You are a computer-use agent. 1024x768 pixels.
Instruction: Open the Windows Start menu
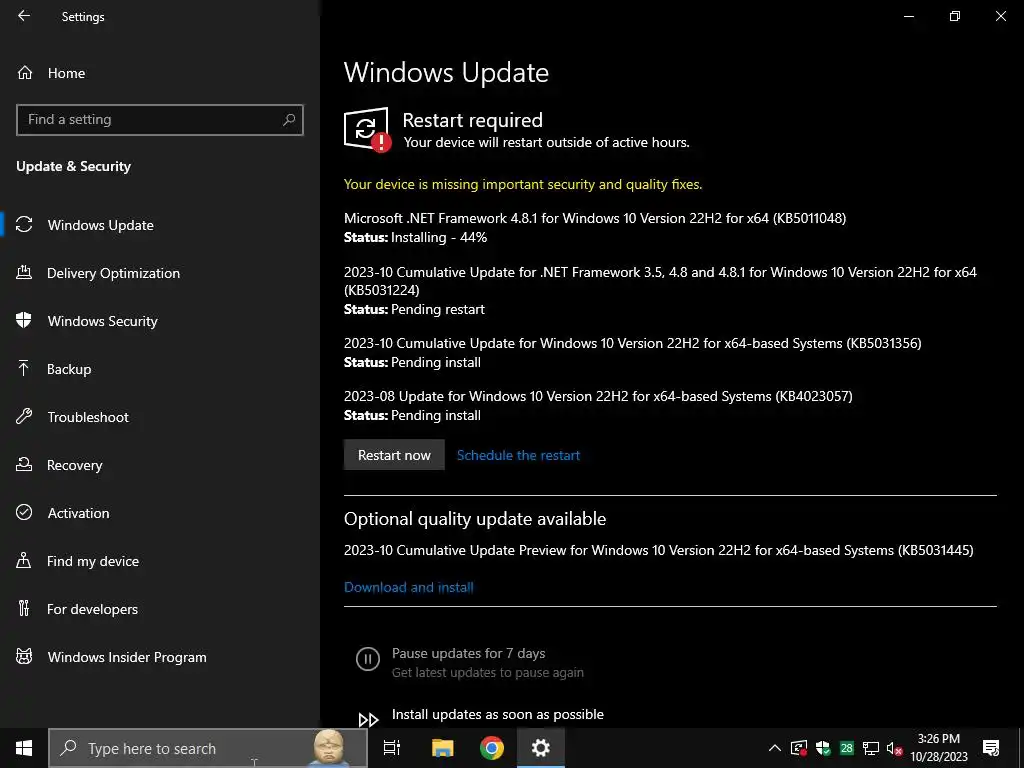(x=24, y=748)
